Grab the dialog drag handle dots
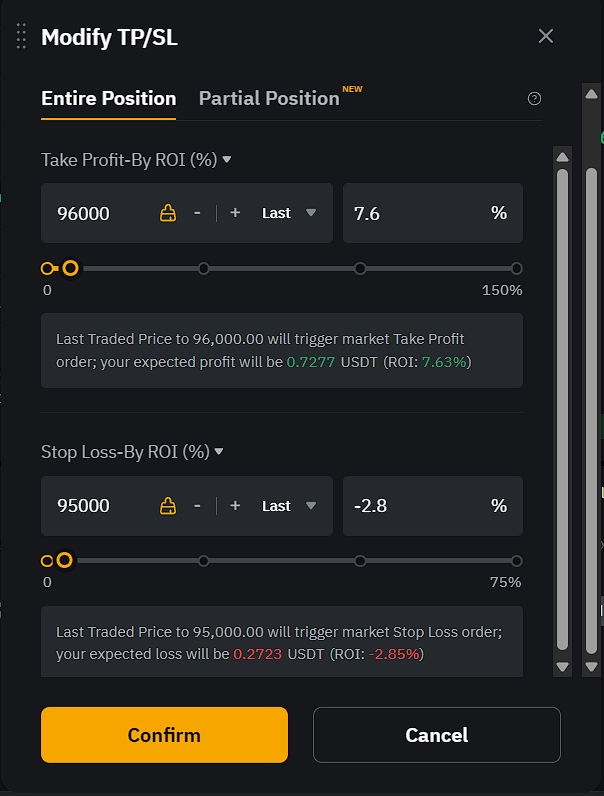This screenshot has height=796, width=604. (21, 36)
